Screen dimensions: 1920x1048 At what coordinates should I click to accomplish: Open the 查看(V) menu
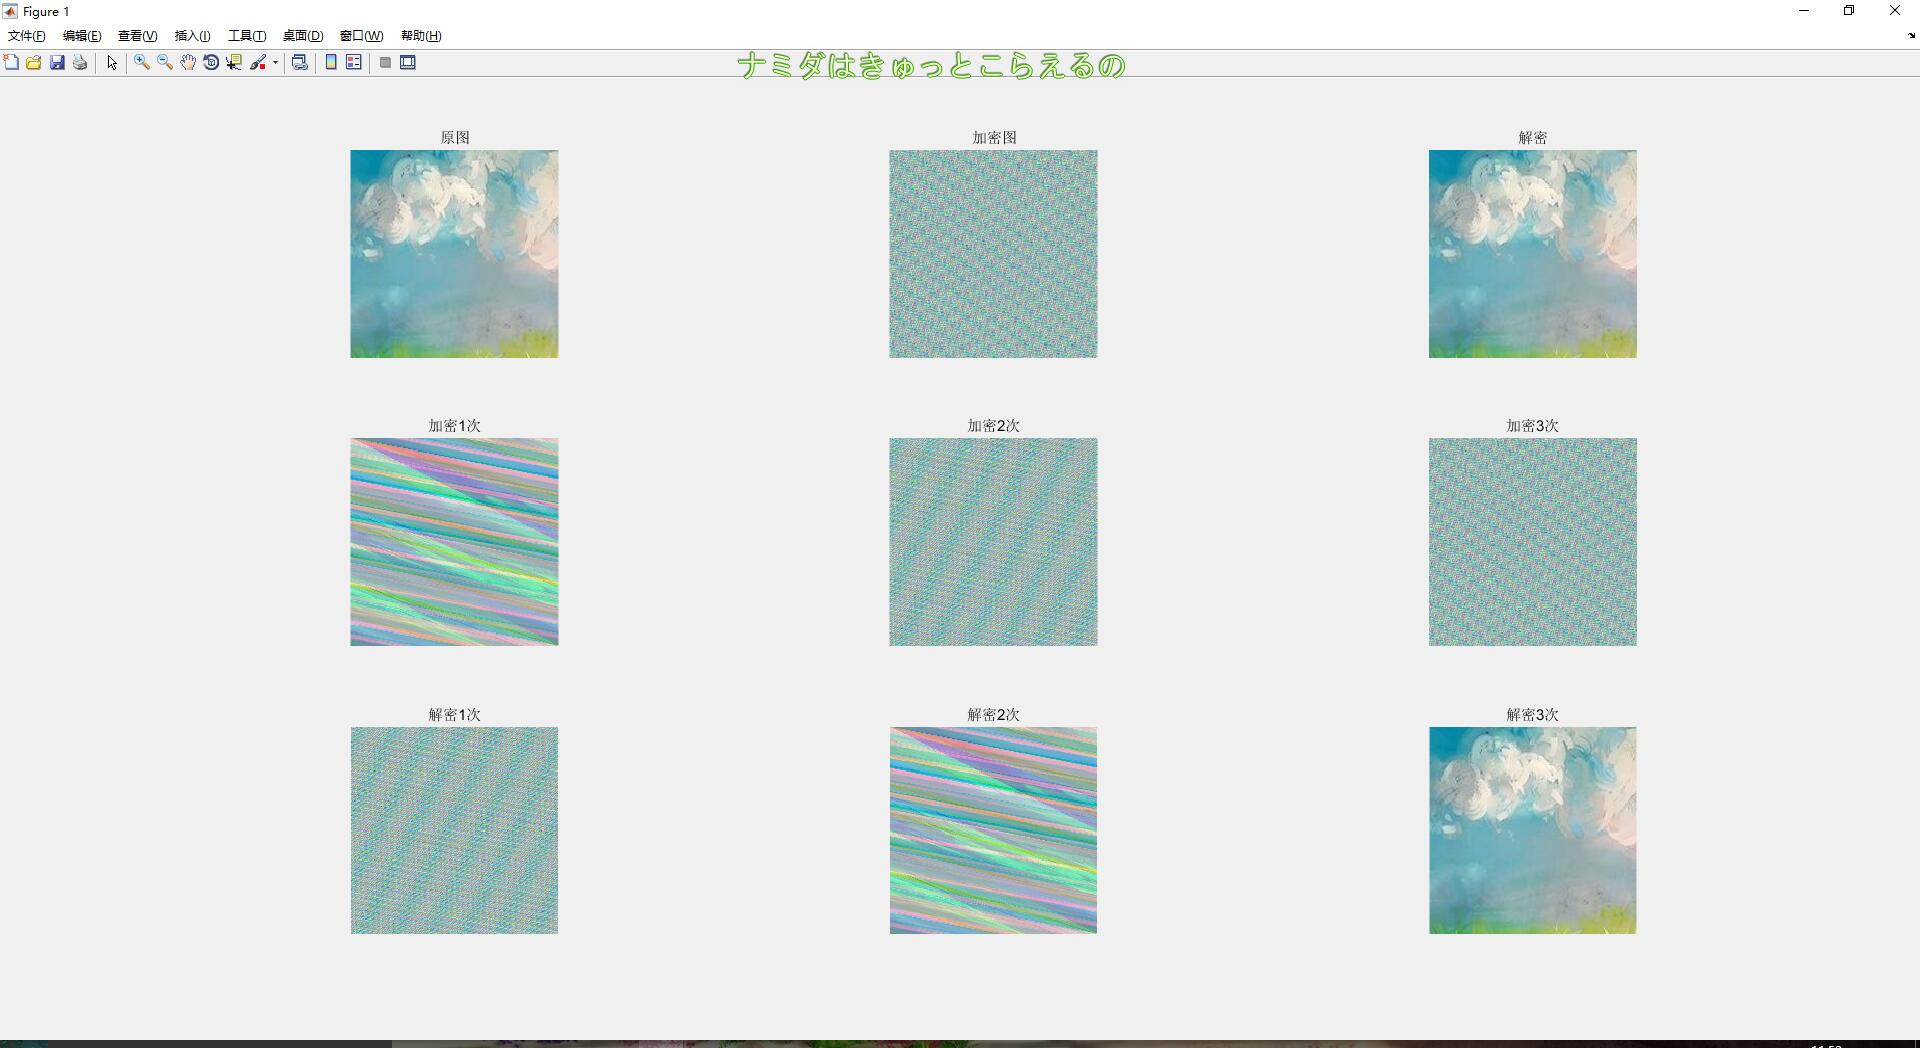138,36
